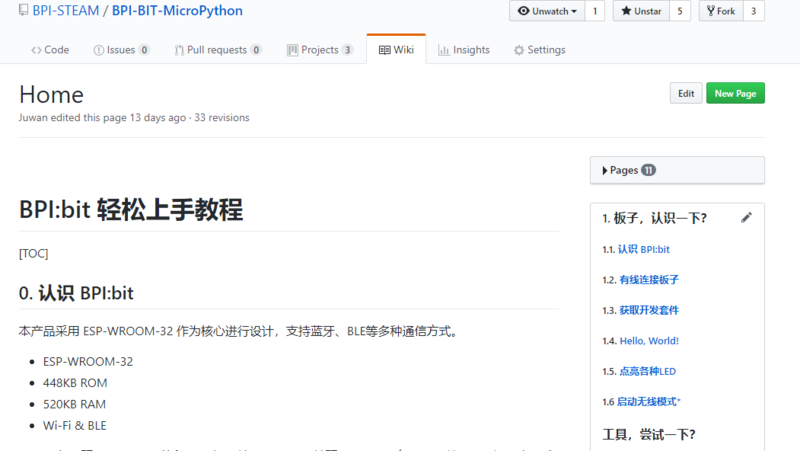
Task: Switch to the Code tab
Action: click(50, 49)
